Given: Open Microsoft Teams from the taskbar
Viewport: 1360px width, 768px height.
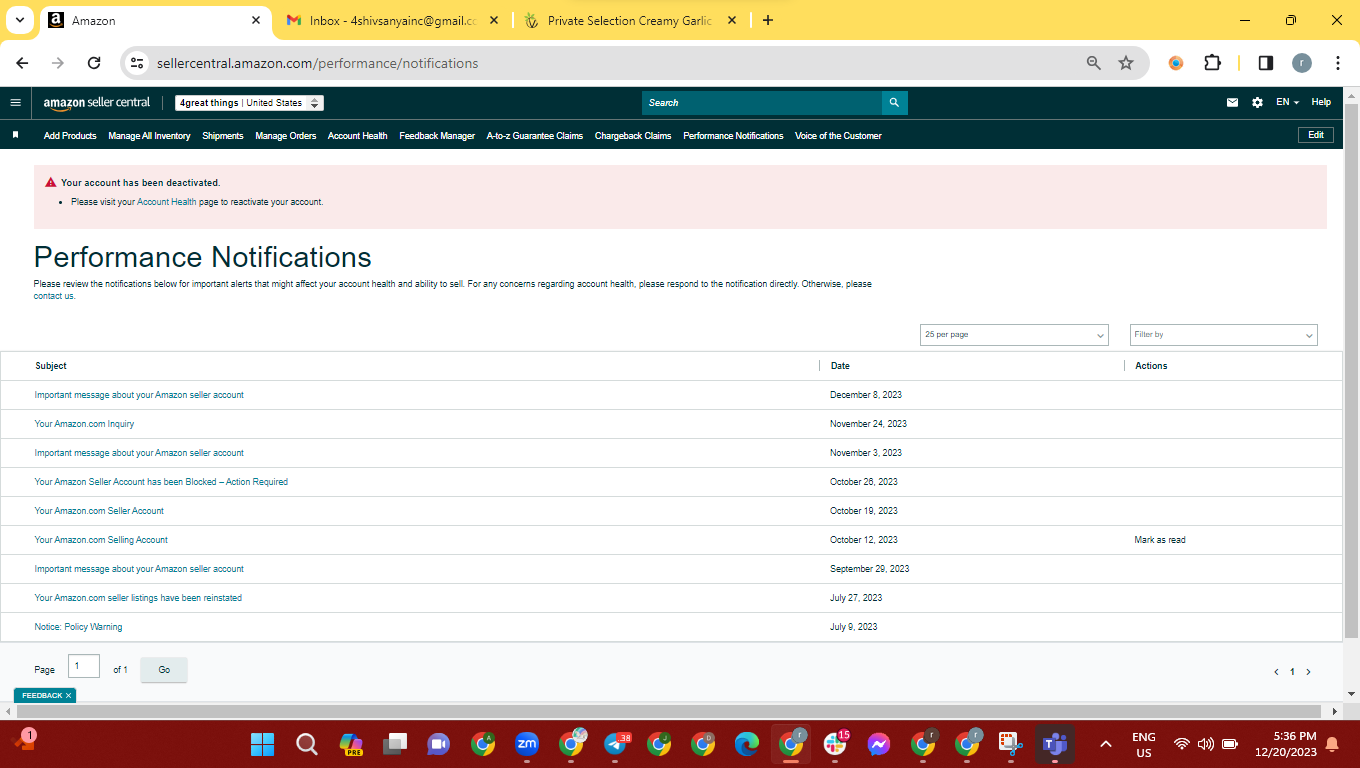Looking at the screenshot, I should pos(1055,744).
